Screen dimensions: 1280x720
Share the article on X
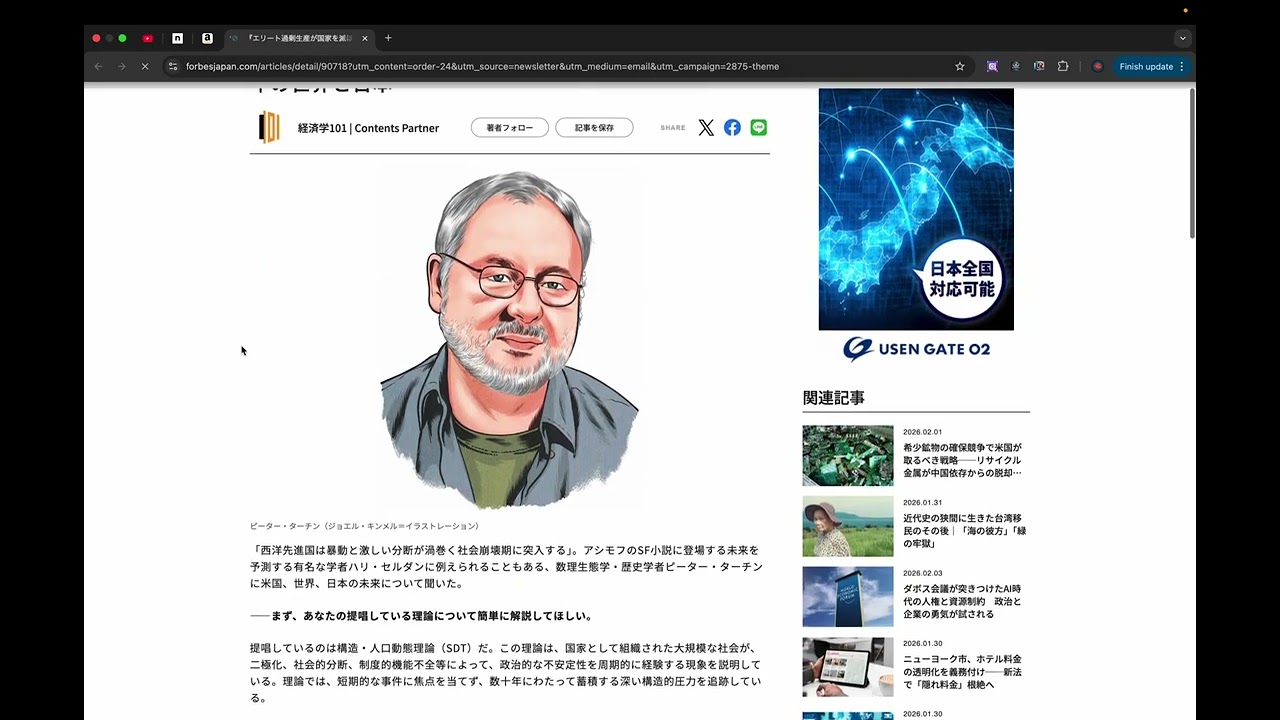click(x=706, y=128)
